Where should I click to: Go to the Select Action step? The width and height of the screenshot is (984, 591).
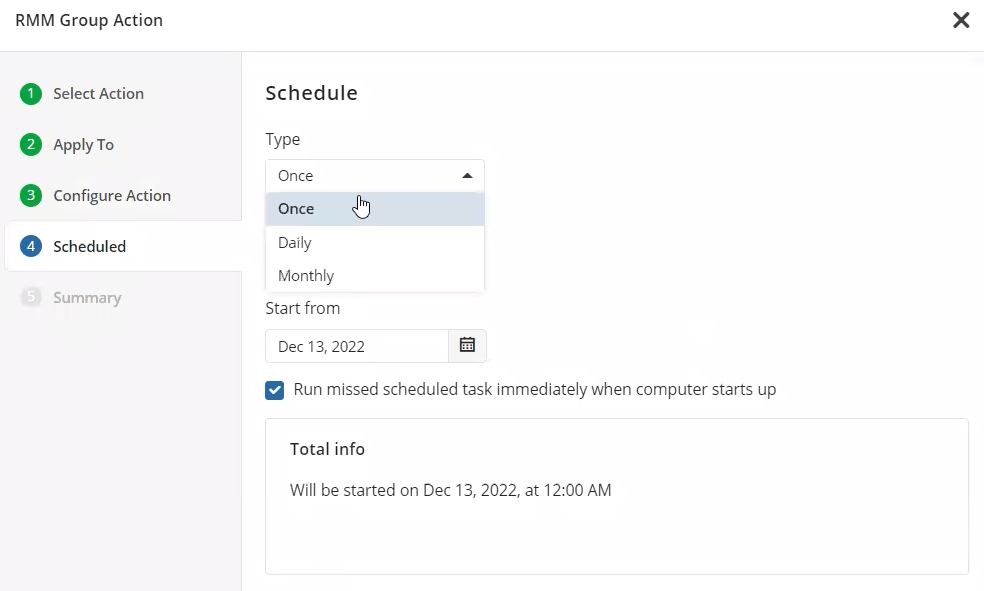tap(98, 94)
